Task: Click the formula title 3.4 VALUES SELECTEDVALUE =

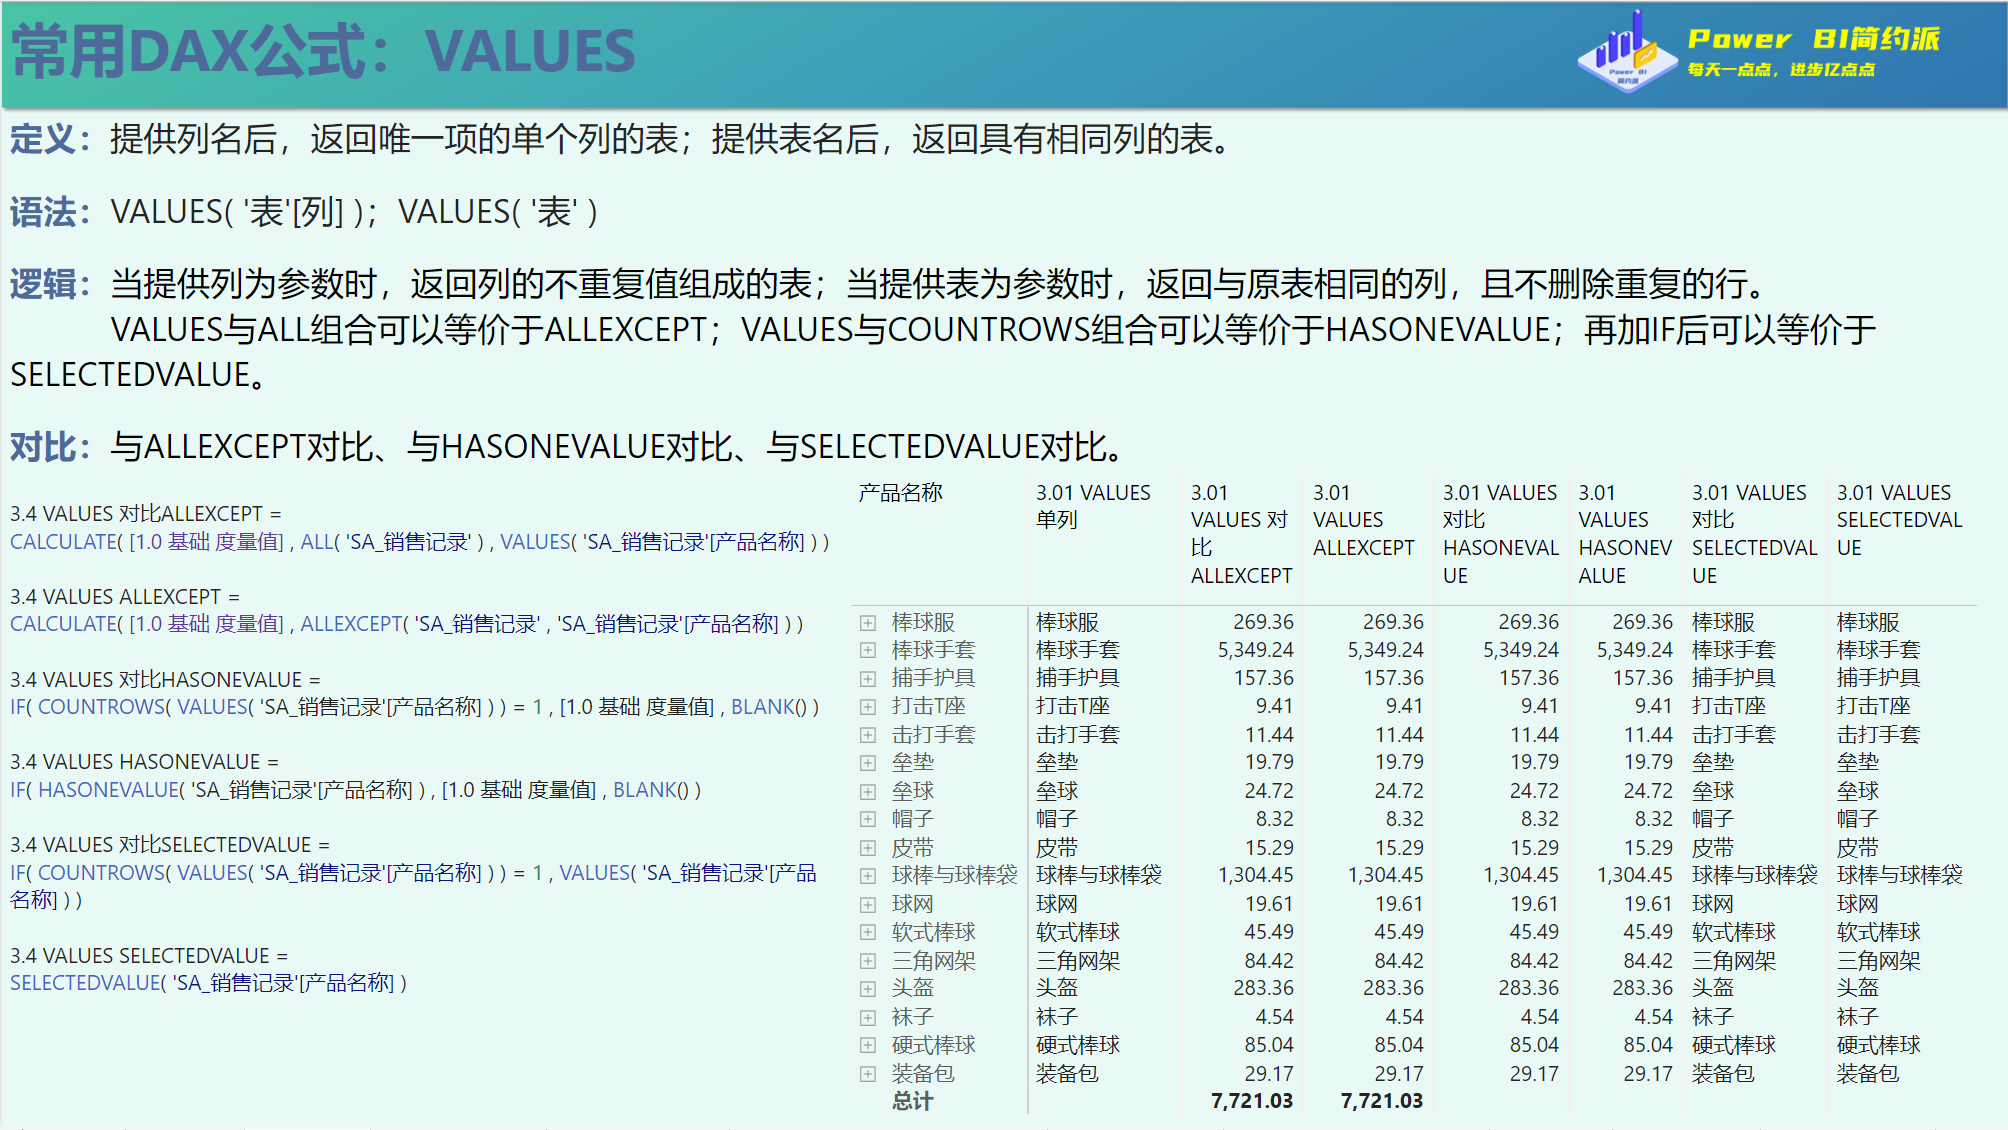Action: (x=149, y=956)
